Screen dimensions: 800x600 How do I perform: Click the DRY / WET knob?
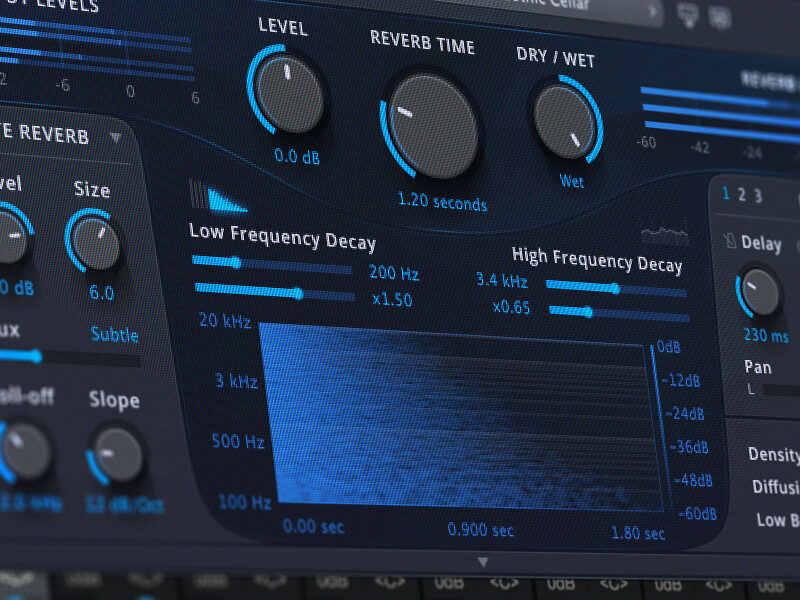[564, 121]
